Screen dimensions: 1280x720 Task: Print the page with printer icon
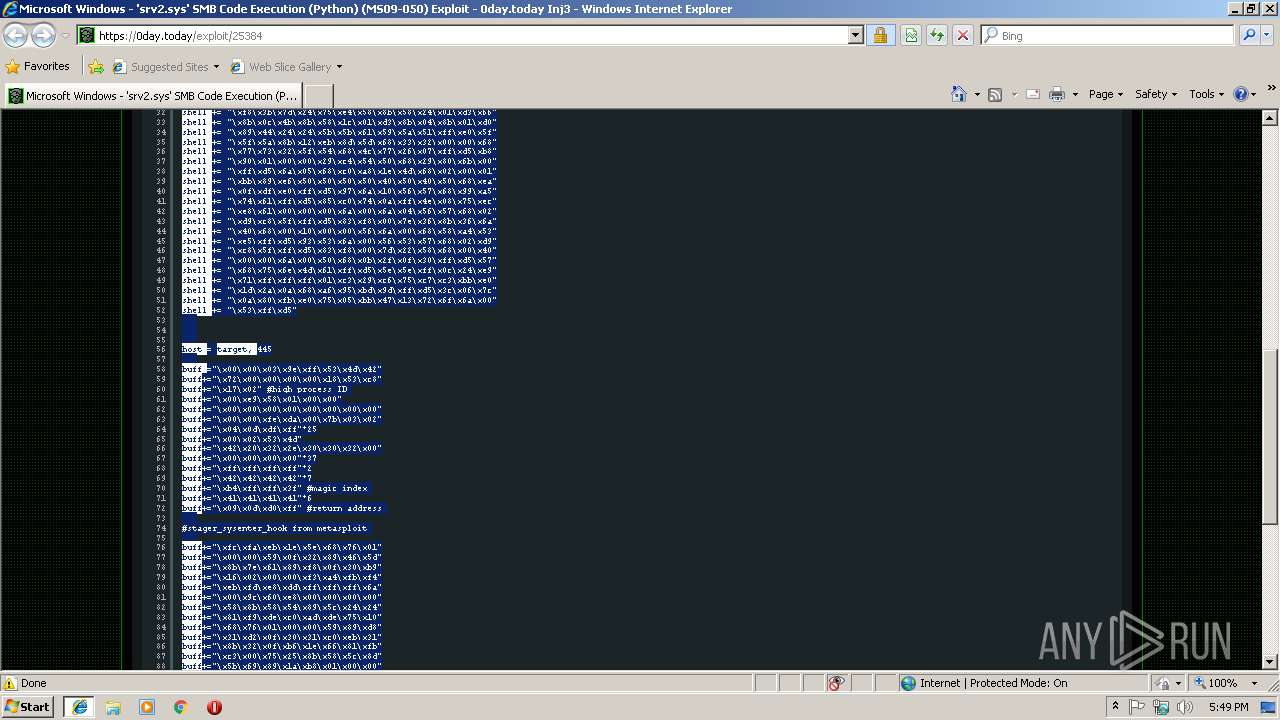coord(1057,94)
